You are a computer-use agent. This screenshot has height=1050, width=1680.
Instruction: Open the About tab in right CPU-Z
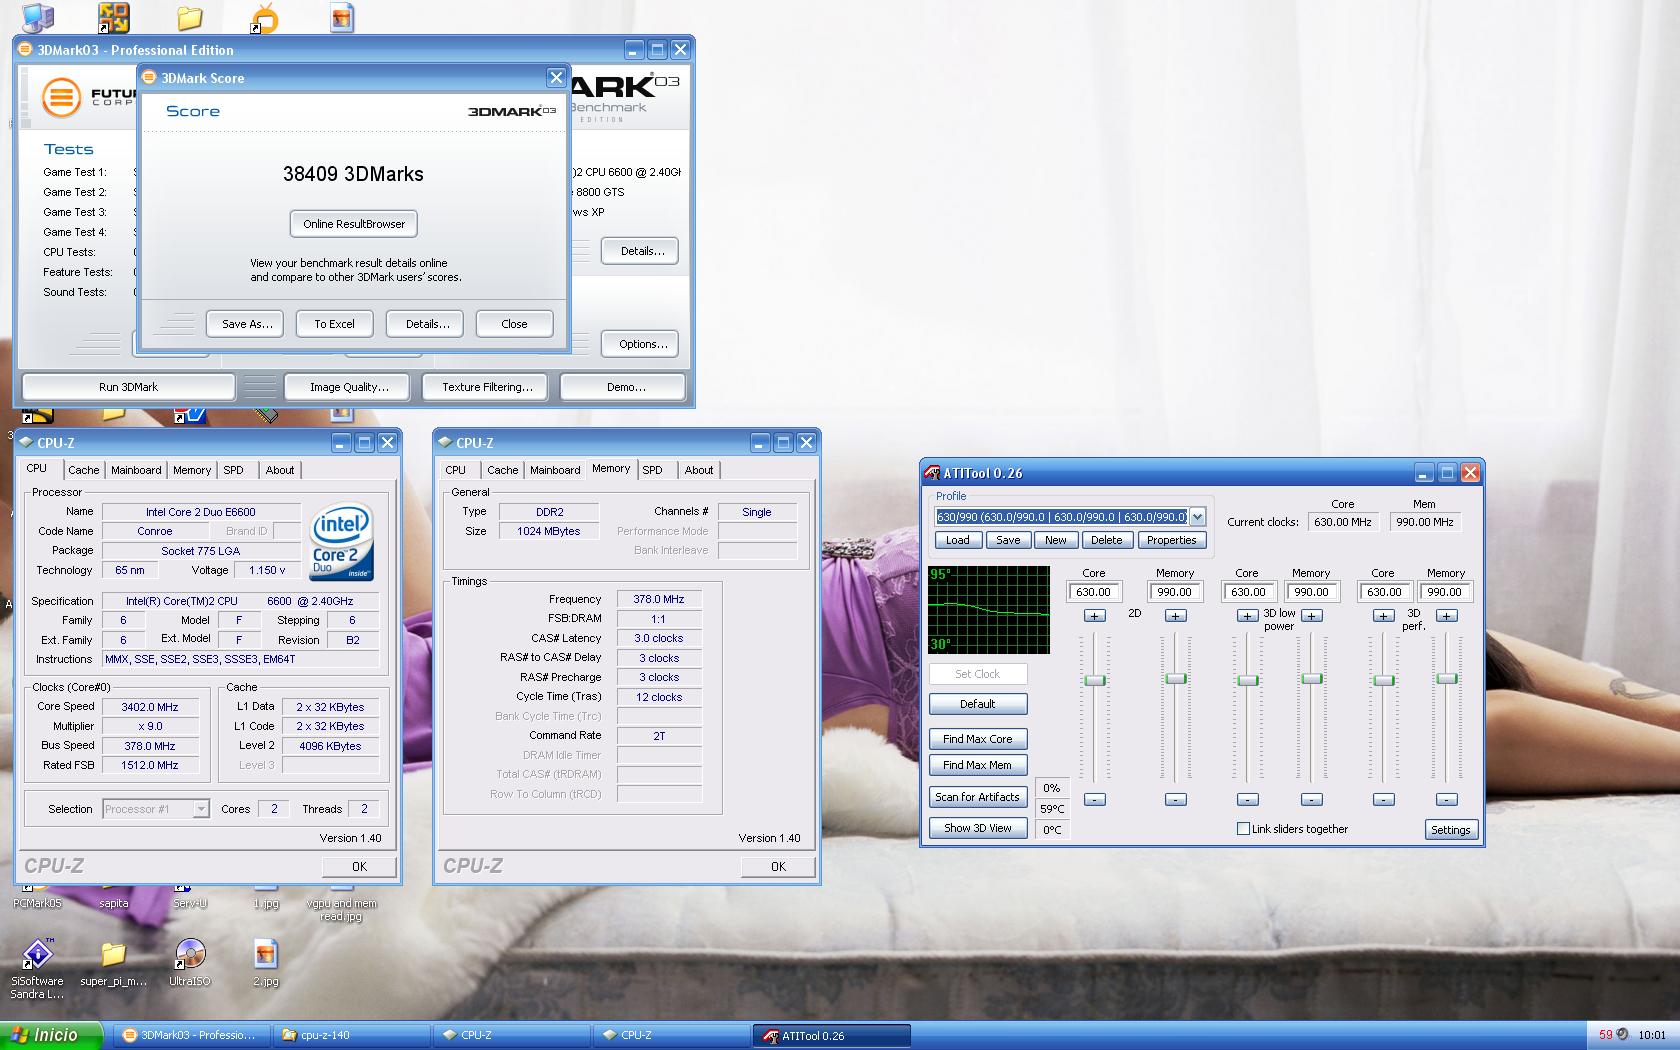(x=699, y=470)
